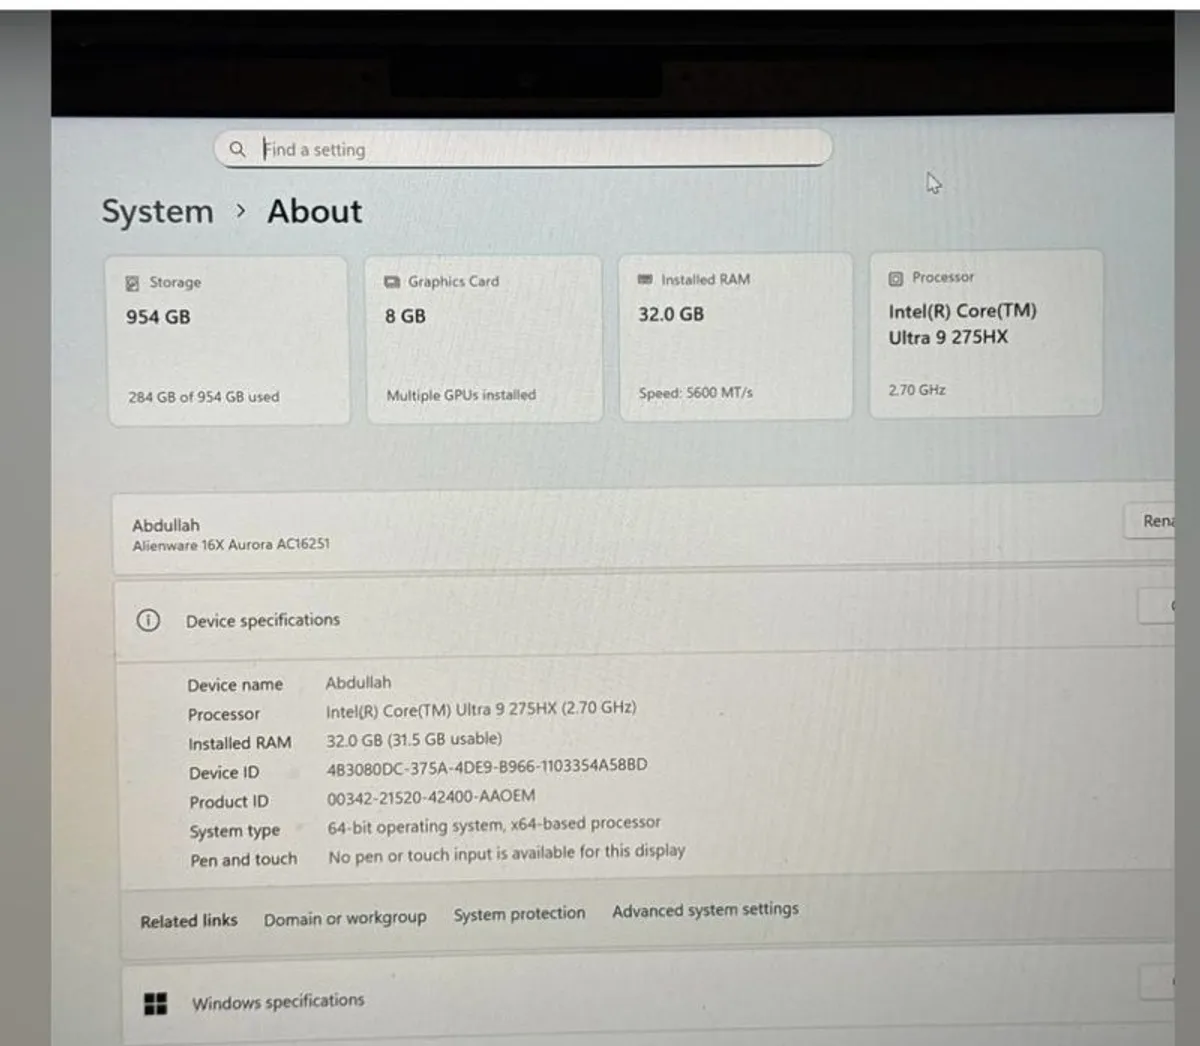Collapse the Device specifications section
The height and width of the screenshot is (1046, 1200).
[x=1160, y=607]
